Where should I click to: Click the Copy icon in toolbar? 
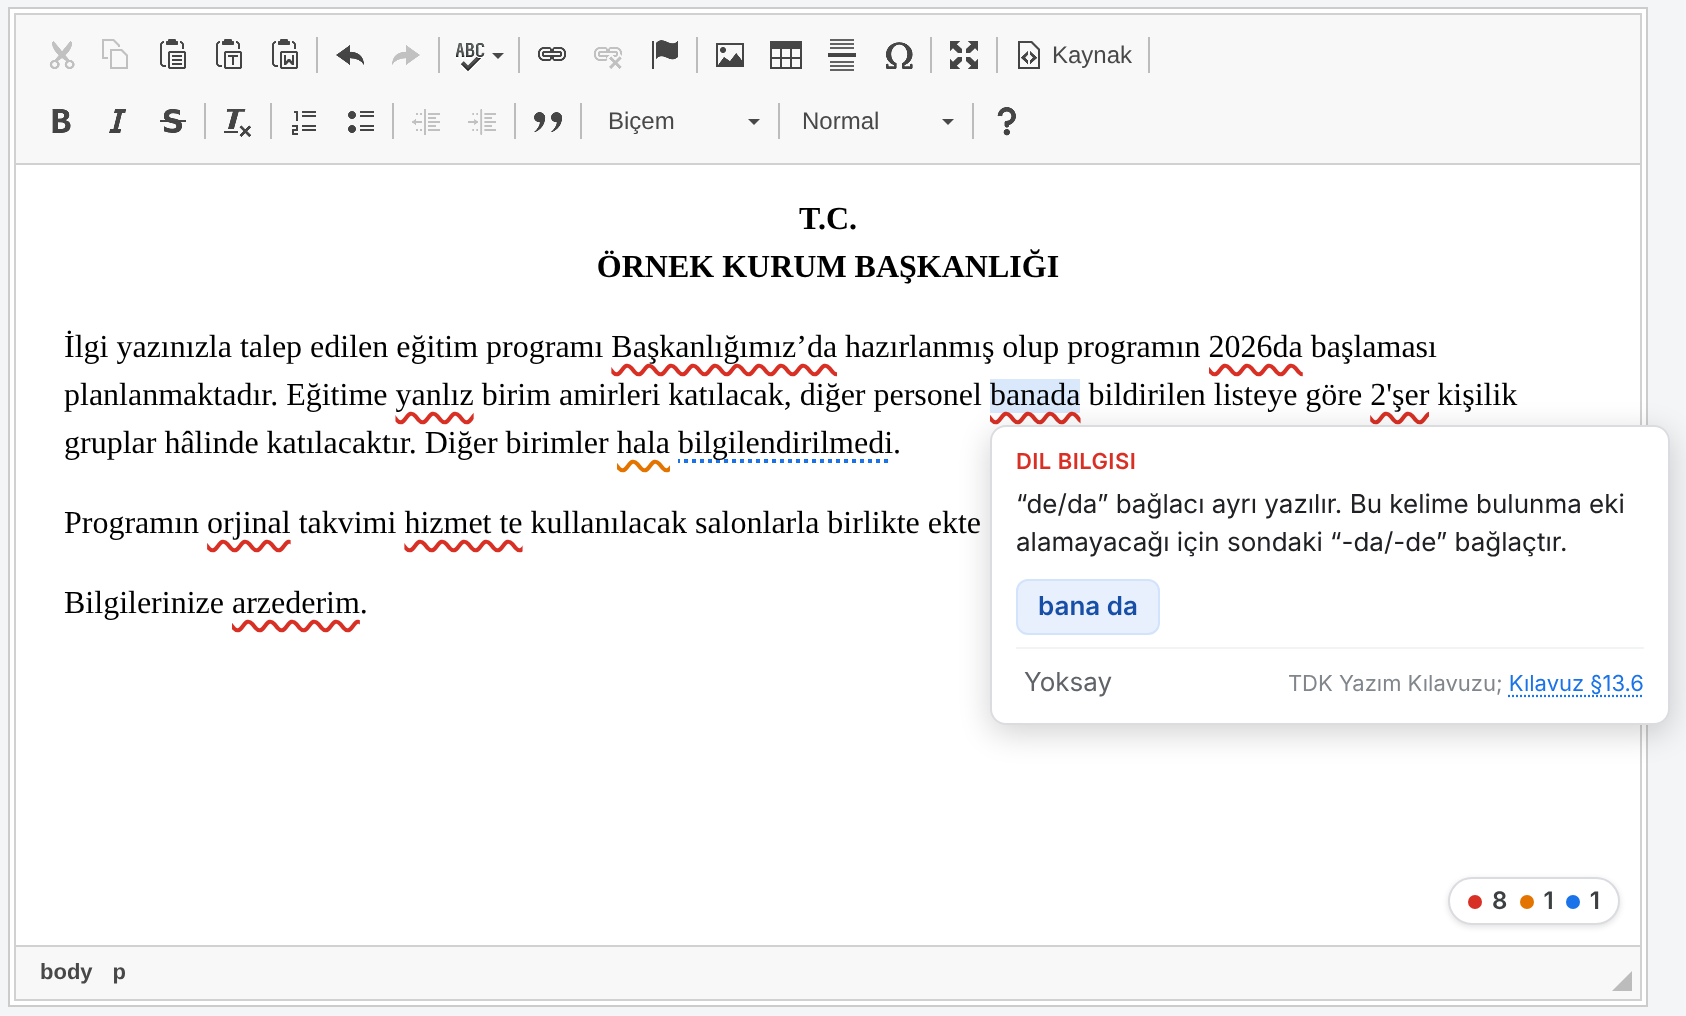pyautogui.click(x=116, y=55)
